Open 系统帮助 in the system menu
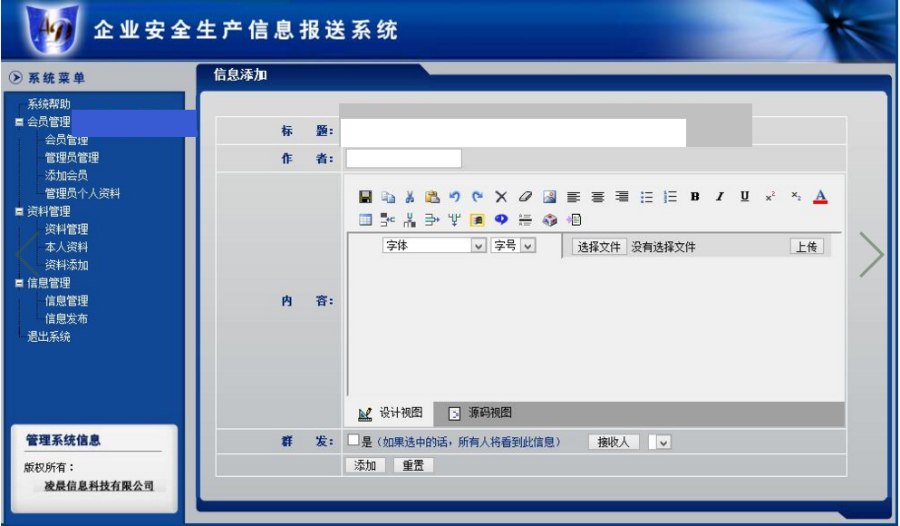The width and height of the screenshot is (900, 526). [x=49, y=104]
